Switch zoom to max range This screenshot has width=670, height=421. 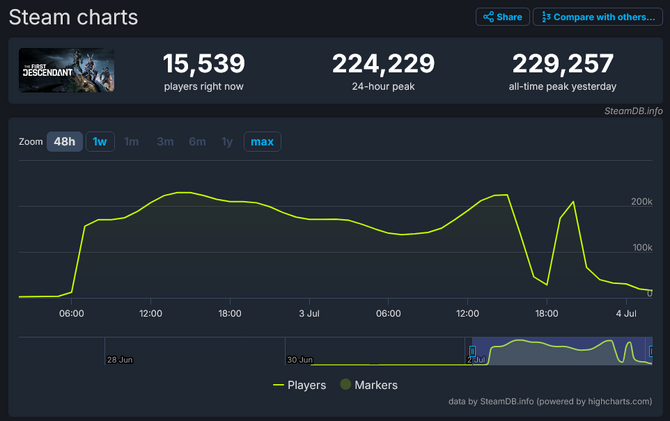(x=262, y=142)
